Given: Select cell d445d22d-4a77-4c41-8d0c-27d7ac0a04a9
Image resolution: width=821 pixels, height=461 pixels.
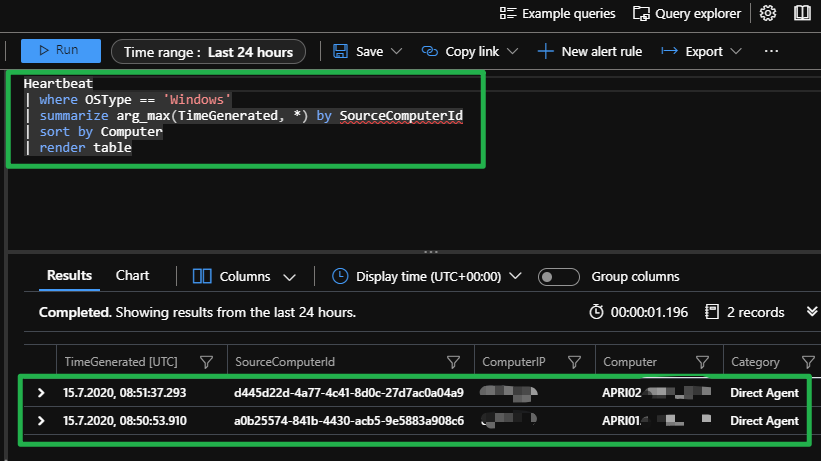Looking at the screenshot, I should click(349, 392).
